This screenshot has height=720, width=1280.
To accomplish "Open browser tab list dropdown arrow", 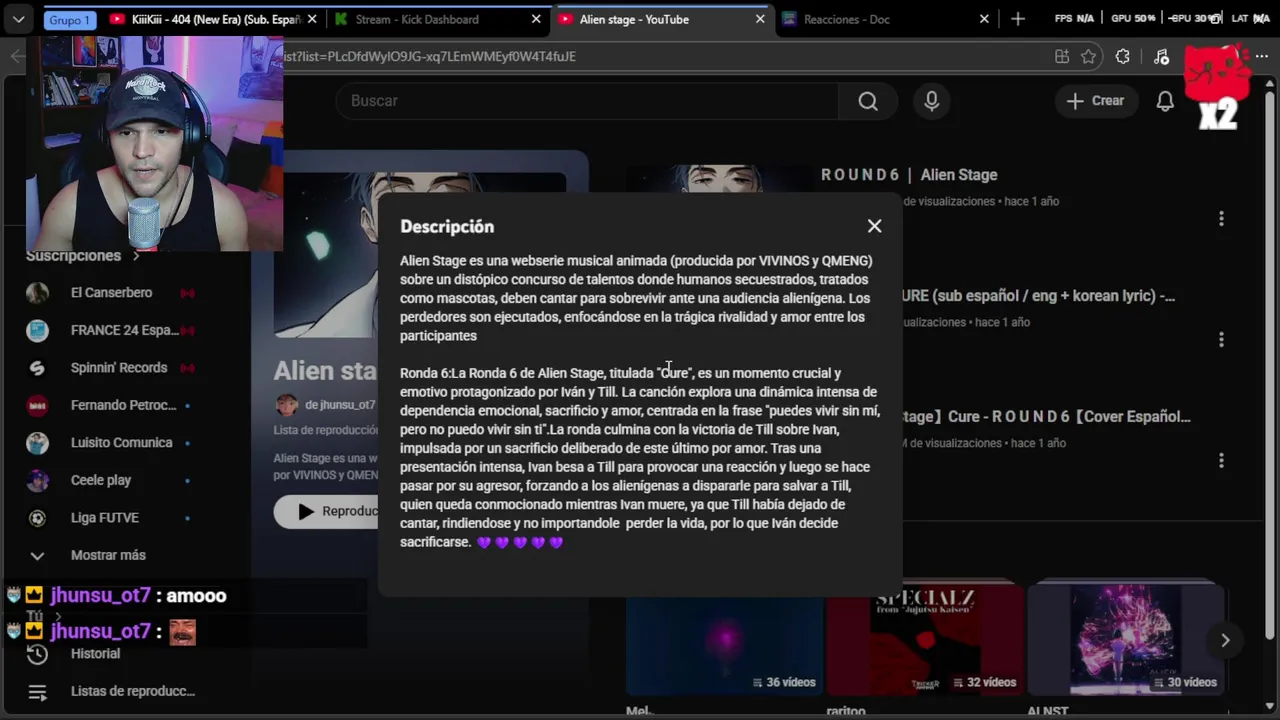I will (18, 19).
